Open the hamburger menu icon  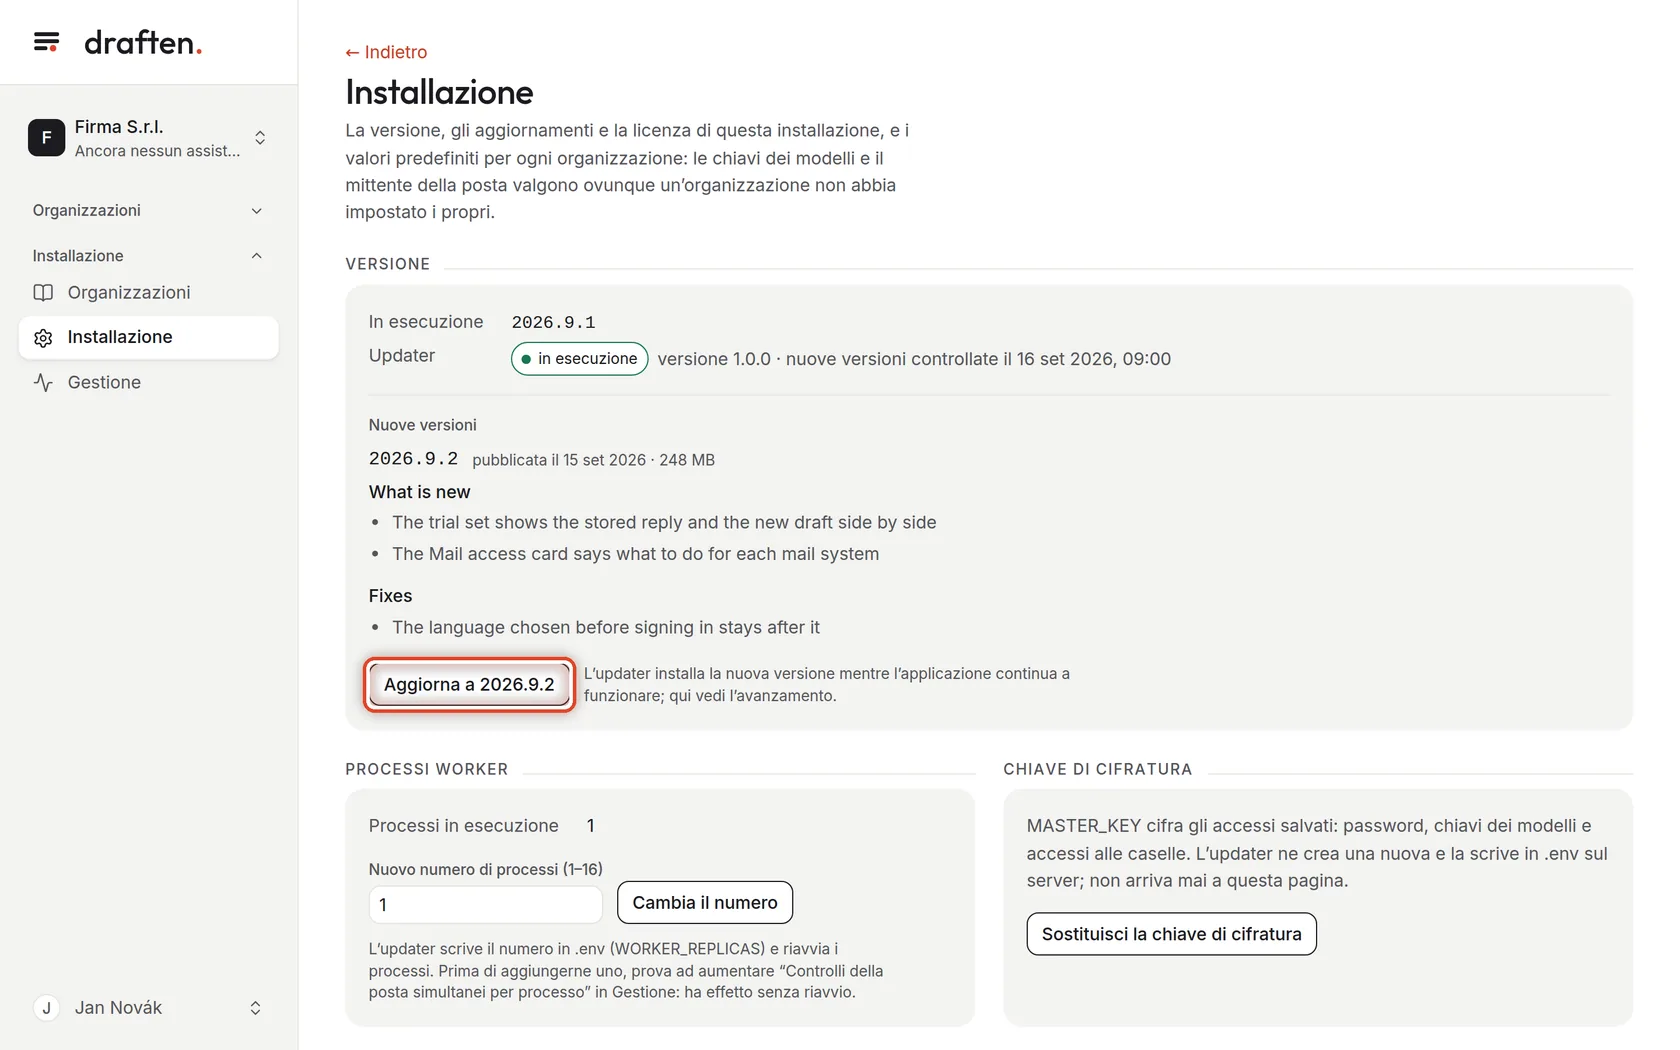tap(46, 42)
